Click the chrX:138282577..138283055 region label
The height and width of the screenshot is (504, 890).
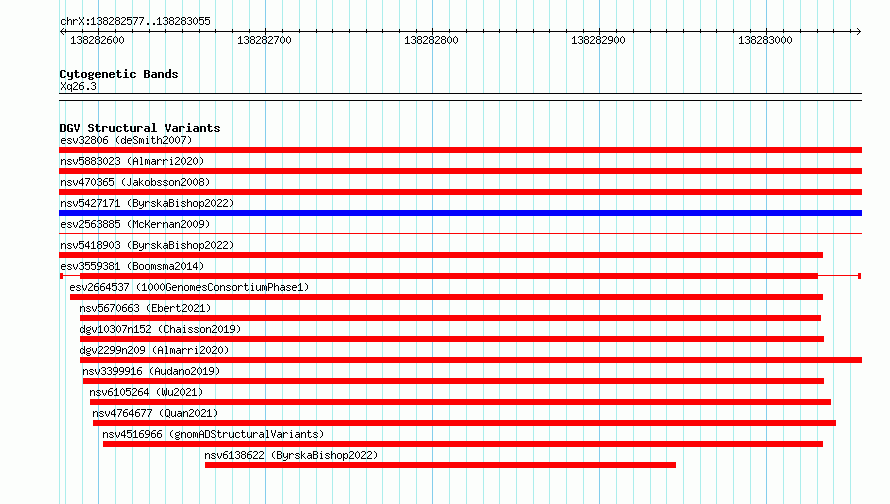[135, 21]
